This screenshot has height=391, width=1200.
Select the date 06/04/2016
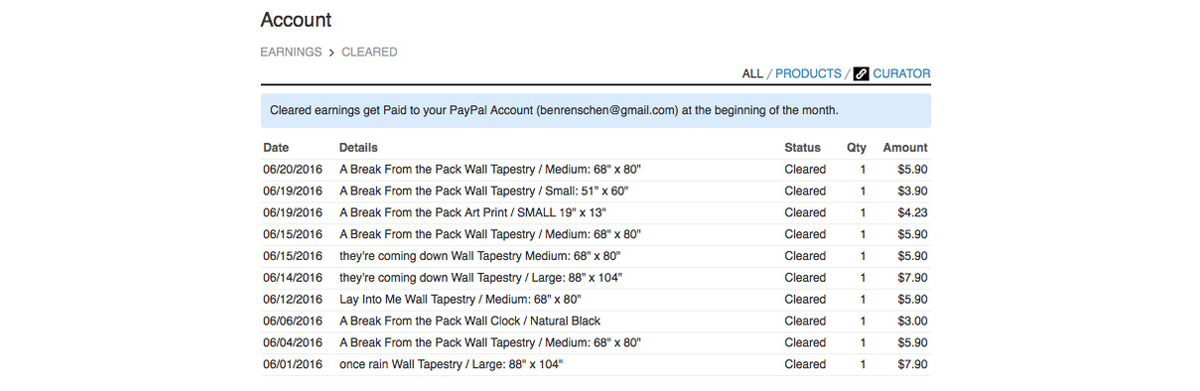pyautogui.click(x=293, y=343)
